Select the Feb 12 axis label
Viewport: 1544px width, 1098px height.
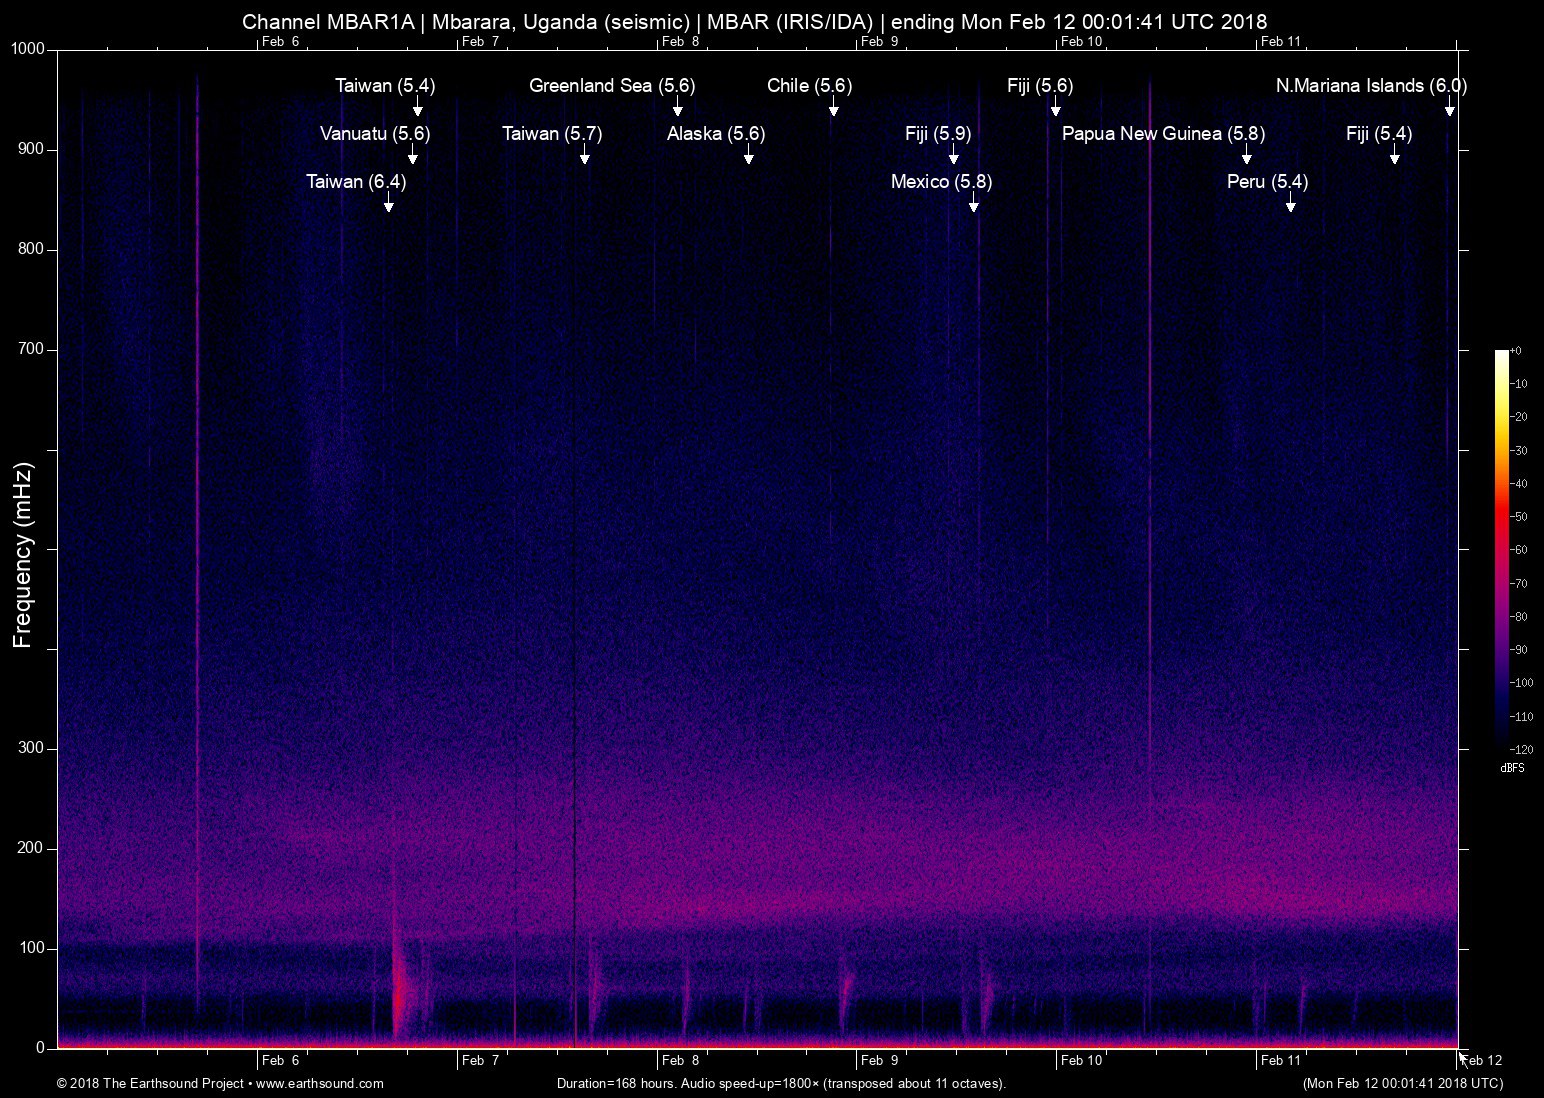(x=1482, y=1060)
